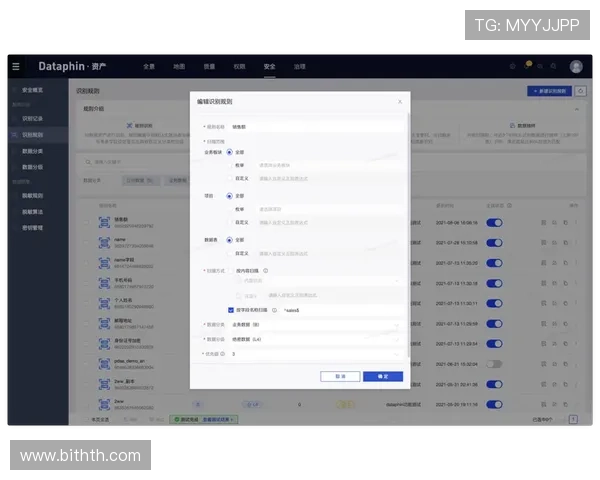Close the 编辑识别规则 dialog with X
This screenshot has height=480, width=600.
pos(400,101)
